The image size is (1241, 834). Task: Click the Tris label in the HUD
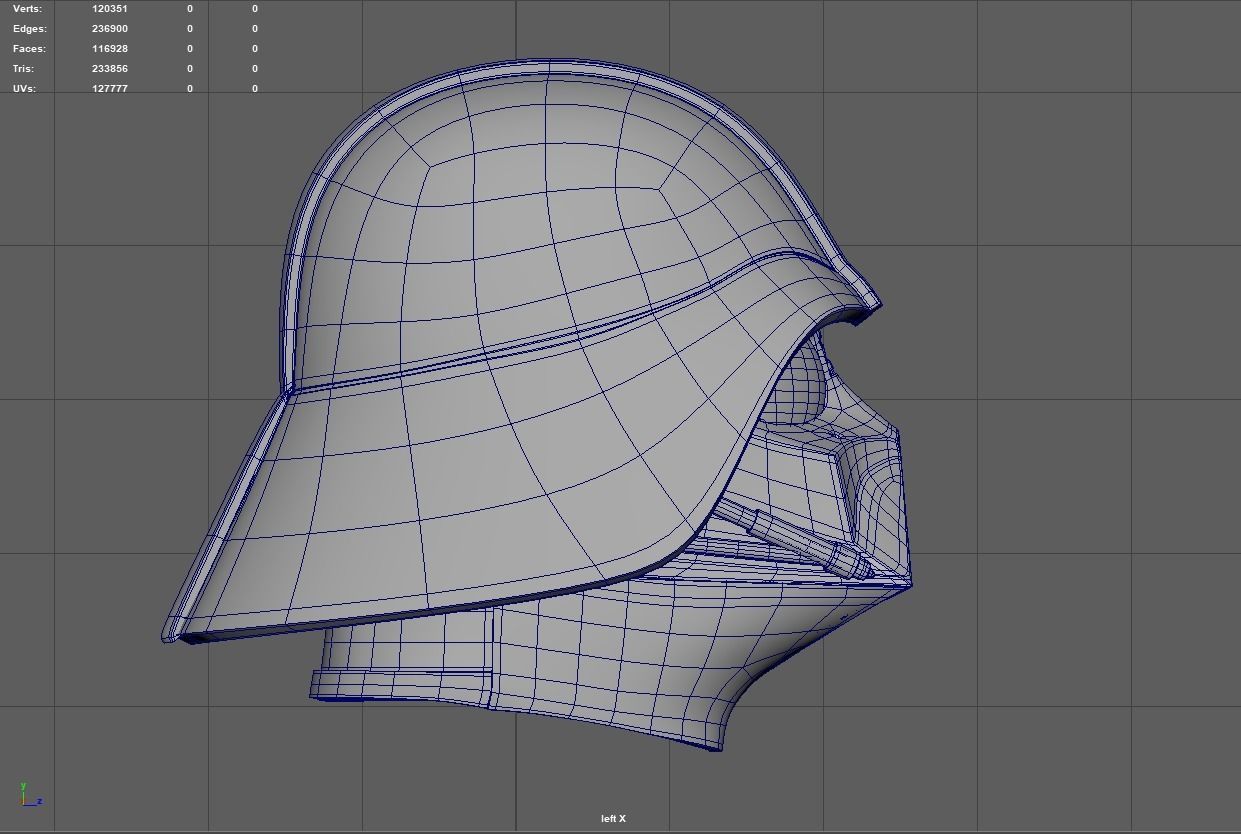pyautogui.click(x=23, y=68)
